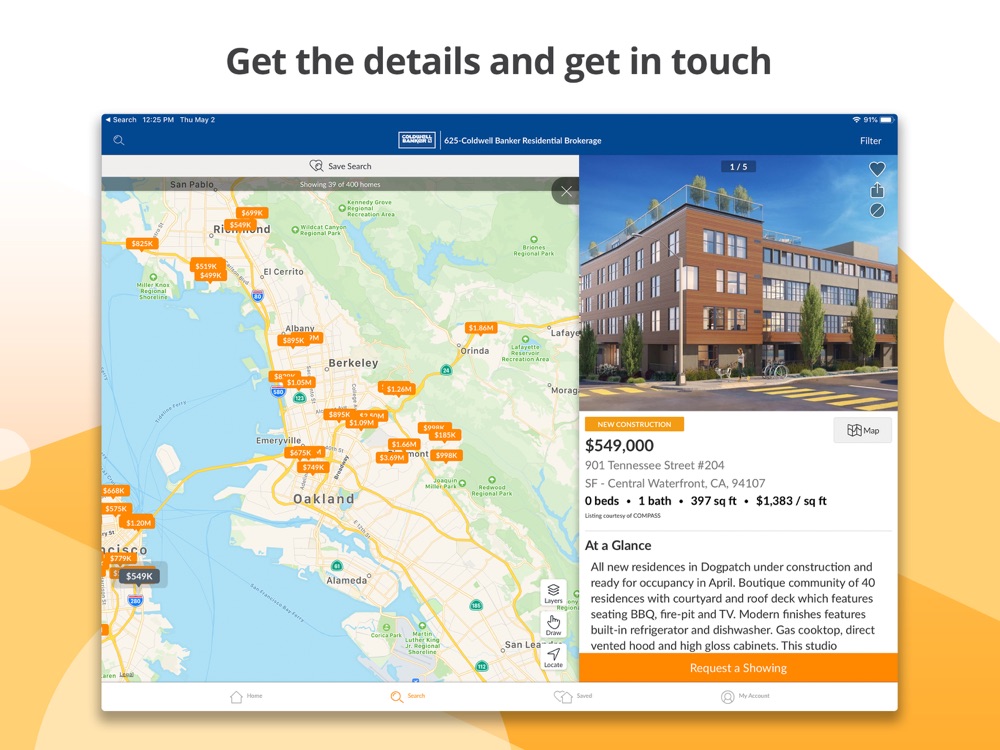Viewport: 1000px width, 750px height.
Task: Activate the Draw tool on the map
Action: coord(553,625)
